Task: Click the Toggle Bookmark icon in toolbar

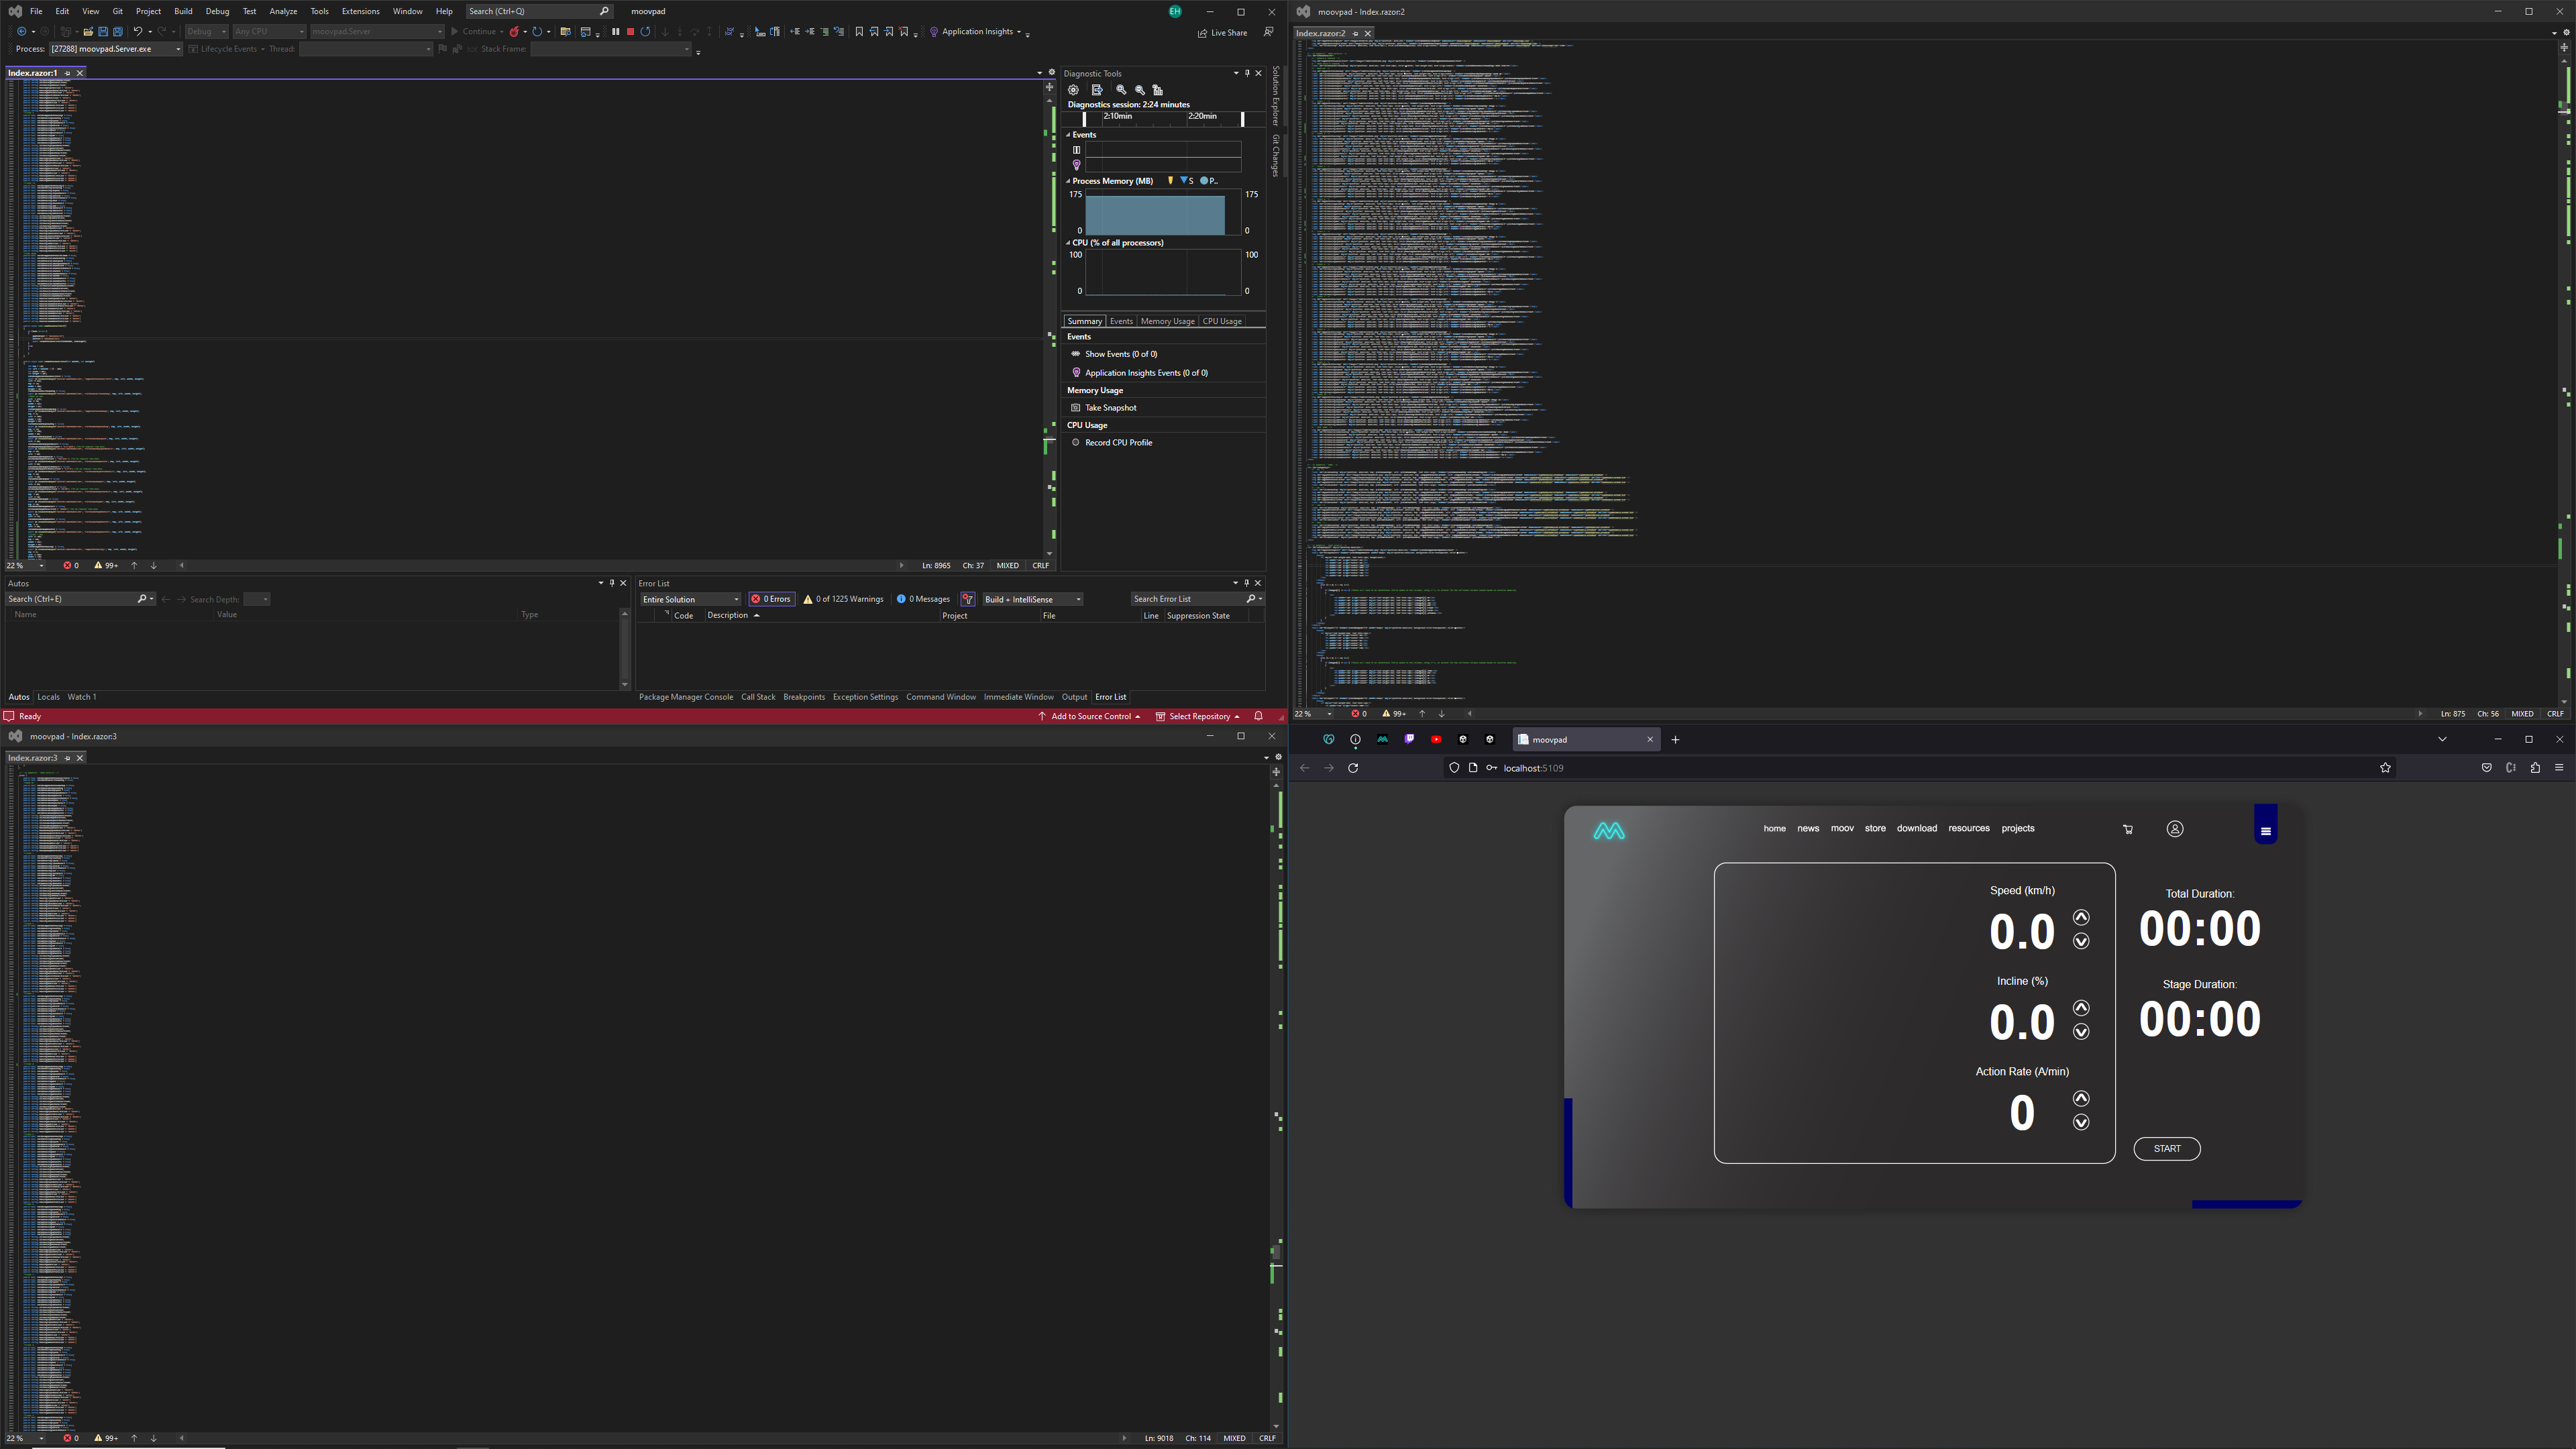Action: point(859,32)
